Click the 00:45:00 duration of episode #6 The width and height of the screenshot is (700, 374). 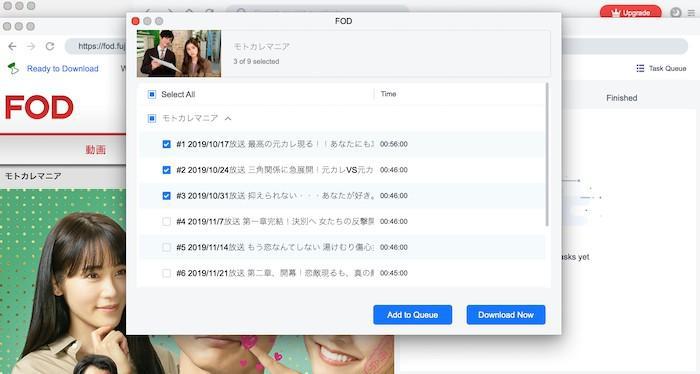click(x=394, y=273)
